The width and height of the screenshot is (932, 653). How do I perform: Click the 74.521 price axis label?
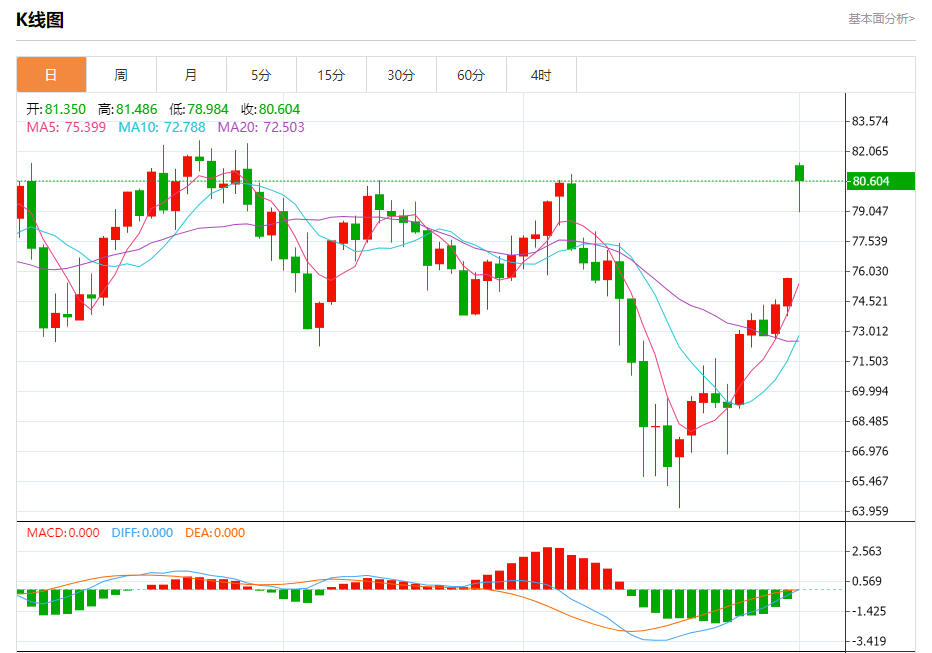pos(870,301)
